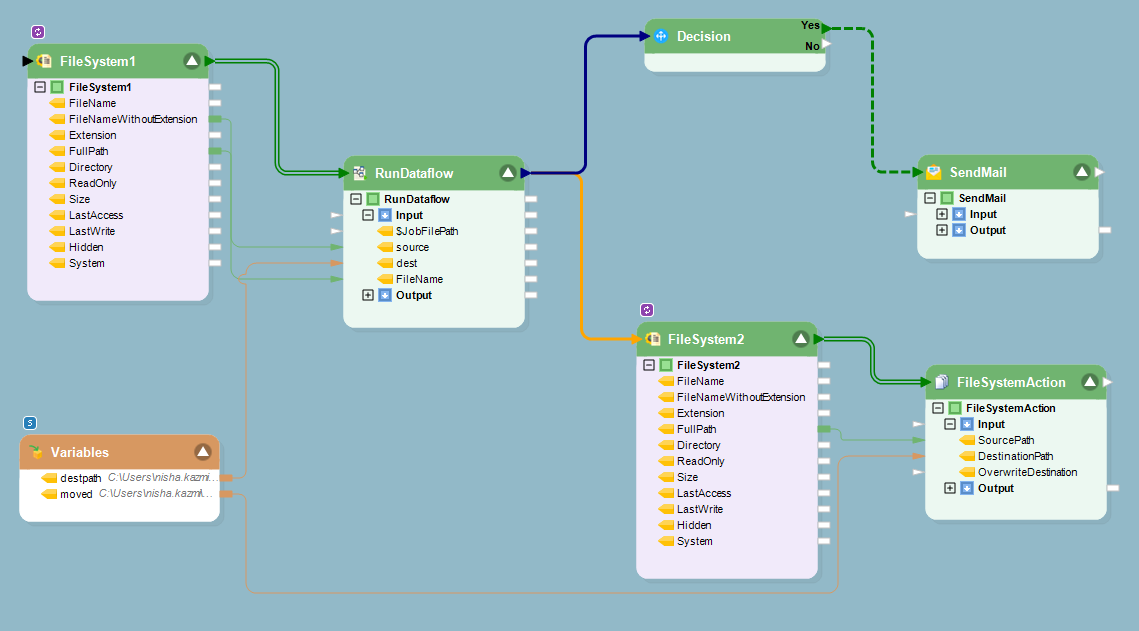Expand the Output group in RunDataflow

(x=368, y=295)
